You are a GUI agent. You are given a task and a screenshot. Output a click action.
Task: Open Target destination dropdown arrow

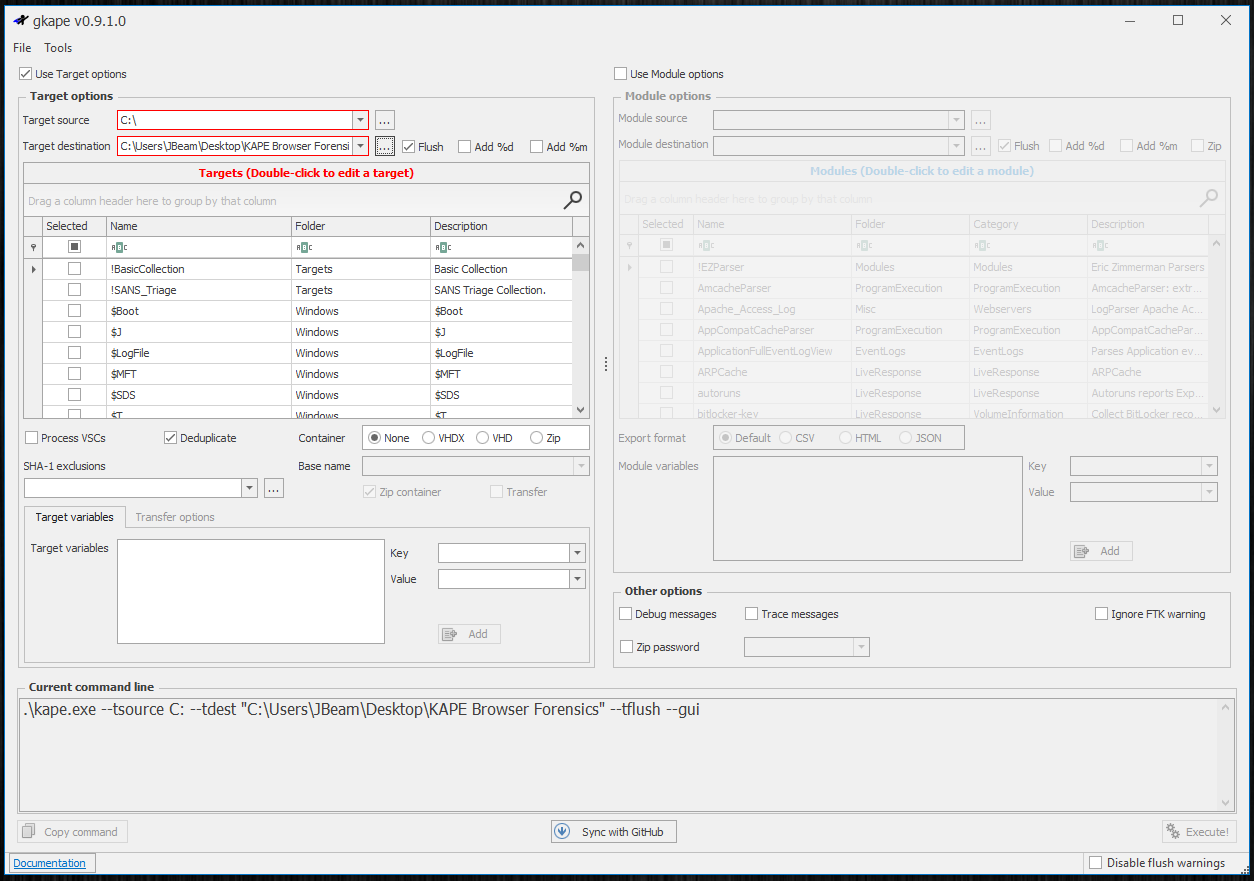pos(360,146)
